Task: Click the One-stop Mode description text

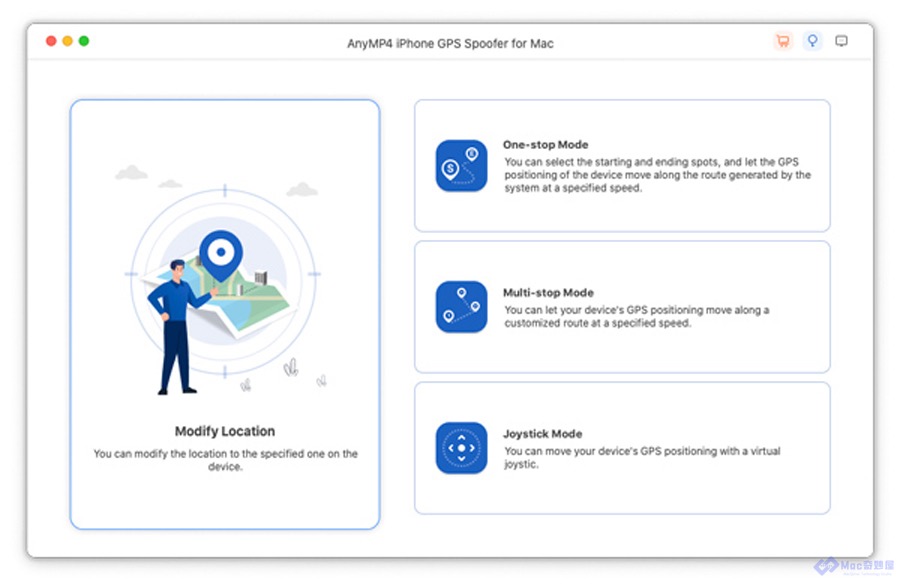Action: coord(658,175)
